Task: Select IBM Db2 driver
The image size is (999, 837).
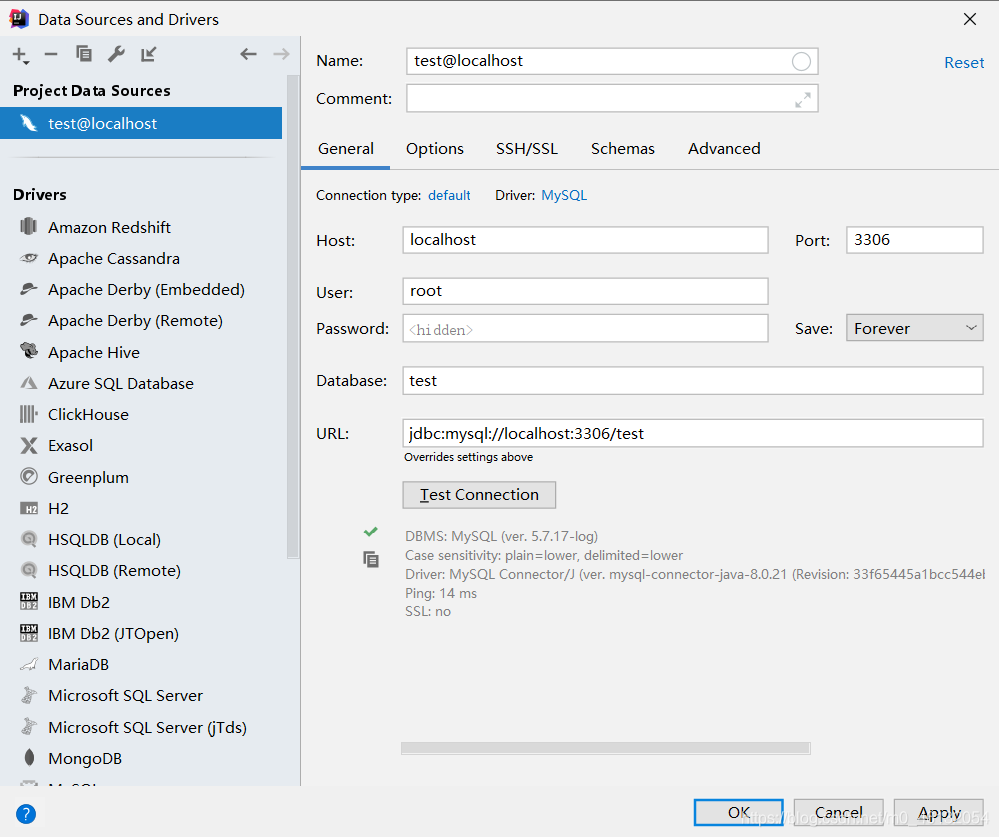Action: (x=141, y=602)
